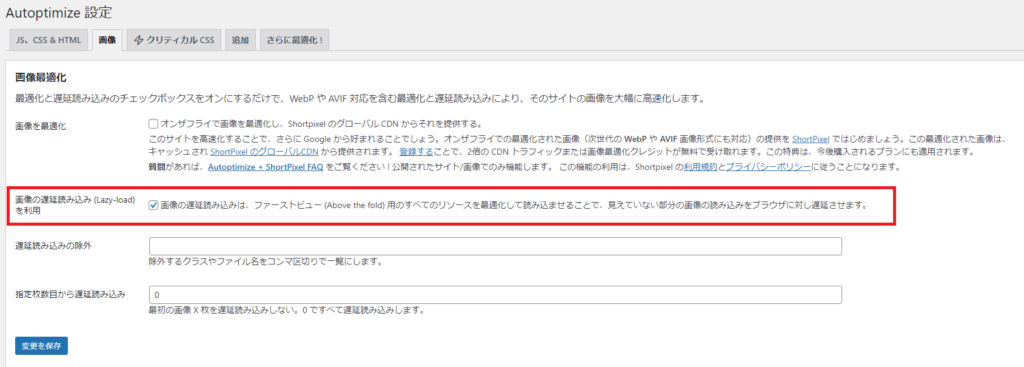Click the lightning icon on クリティカル CSS tab
This screenshot has width=1024, height=367.
coord(138,40)
